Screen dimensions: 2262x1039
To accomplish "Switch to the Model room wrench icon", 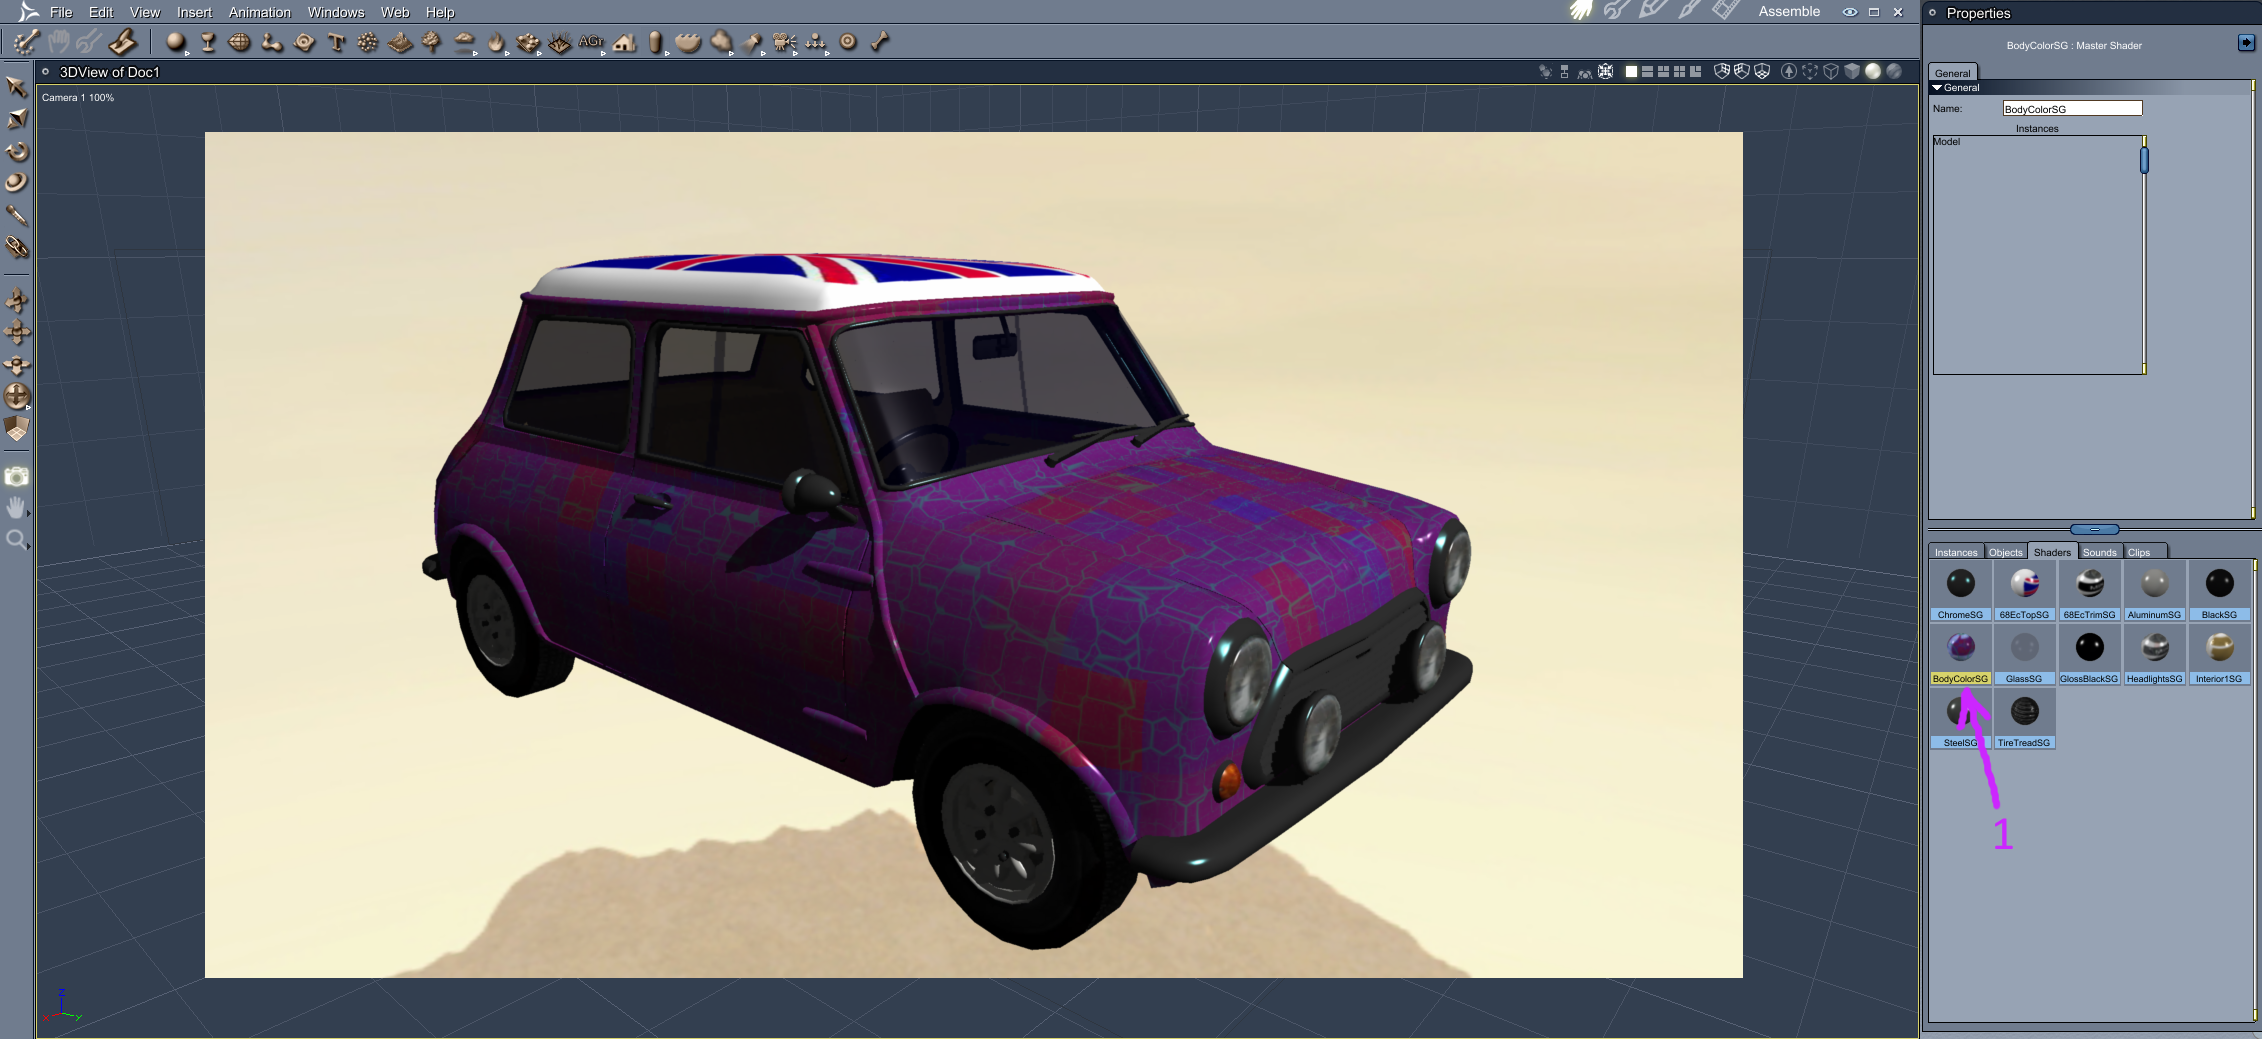I will (1616, 10).
